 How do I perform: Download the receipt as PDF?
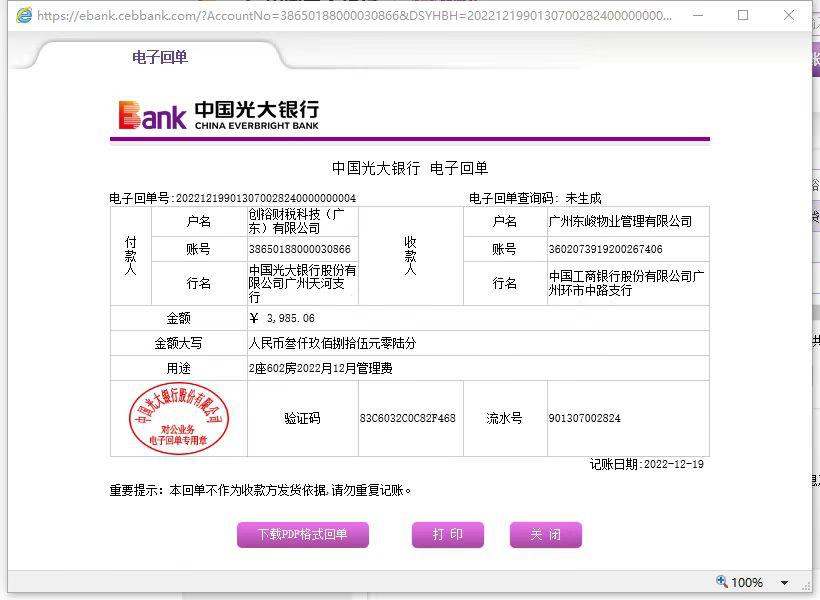[x=302, y=535]
